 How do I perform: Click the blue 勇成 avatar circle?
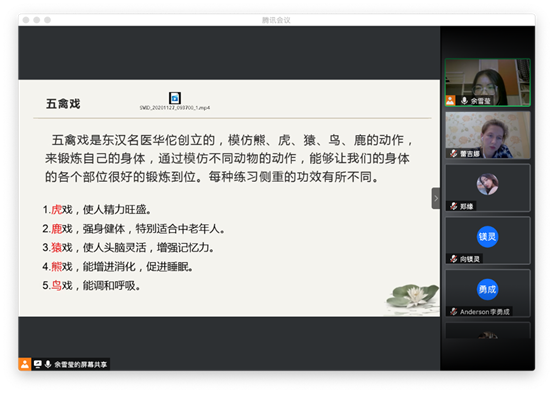pos(487,289)
